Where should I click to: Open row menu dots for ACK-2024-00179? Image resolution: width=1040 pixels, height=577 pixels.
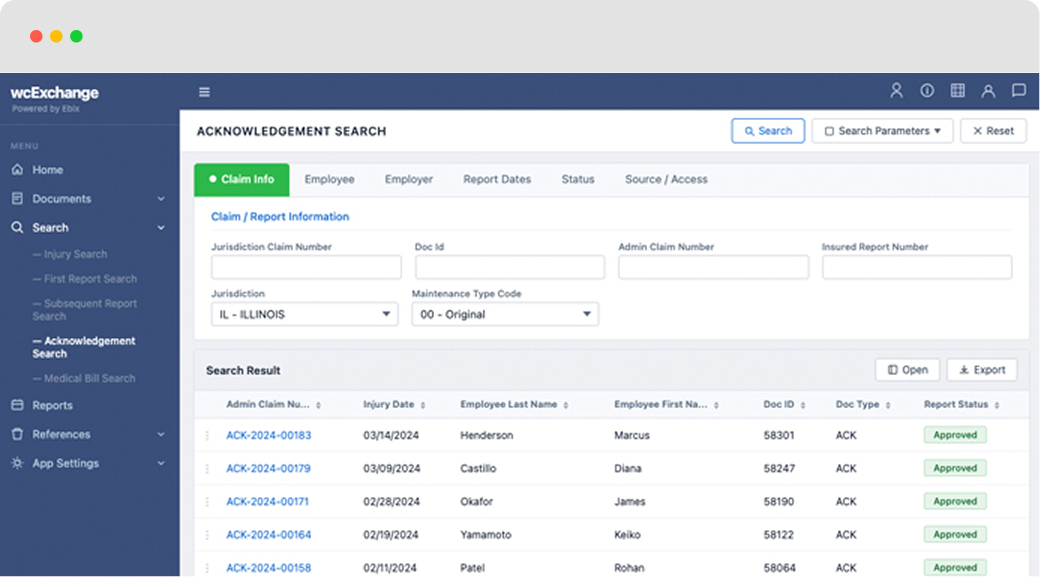[x=207, y=468]
